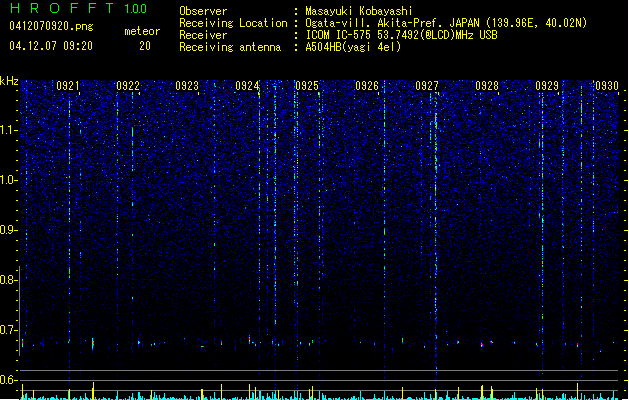629x400 pixels.
Task: Click the meteor count value 20
Action: coord(145,46)
